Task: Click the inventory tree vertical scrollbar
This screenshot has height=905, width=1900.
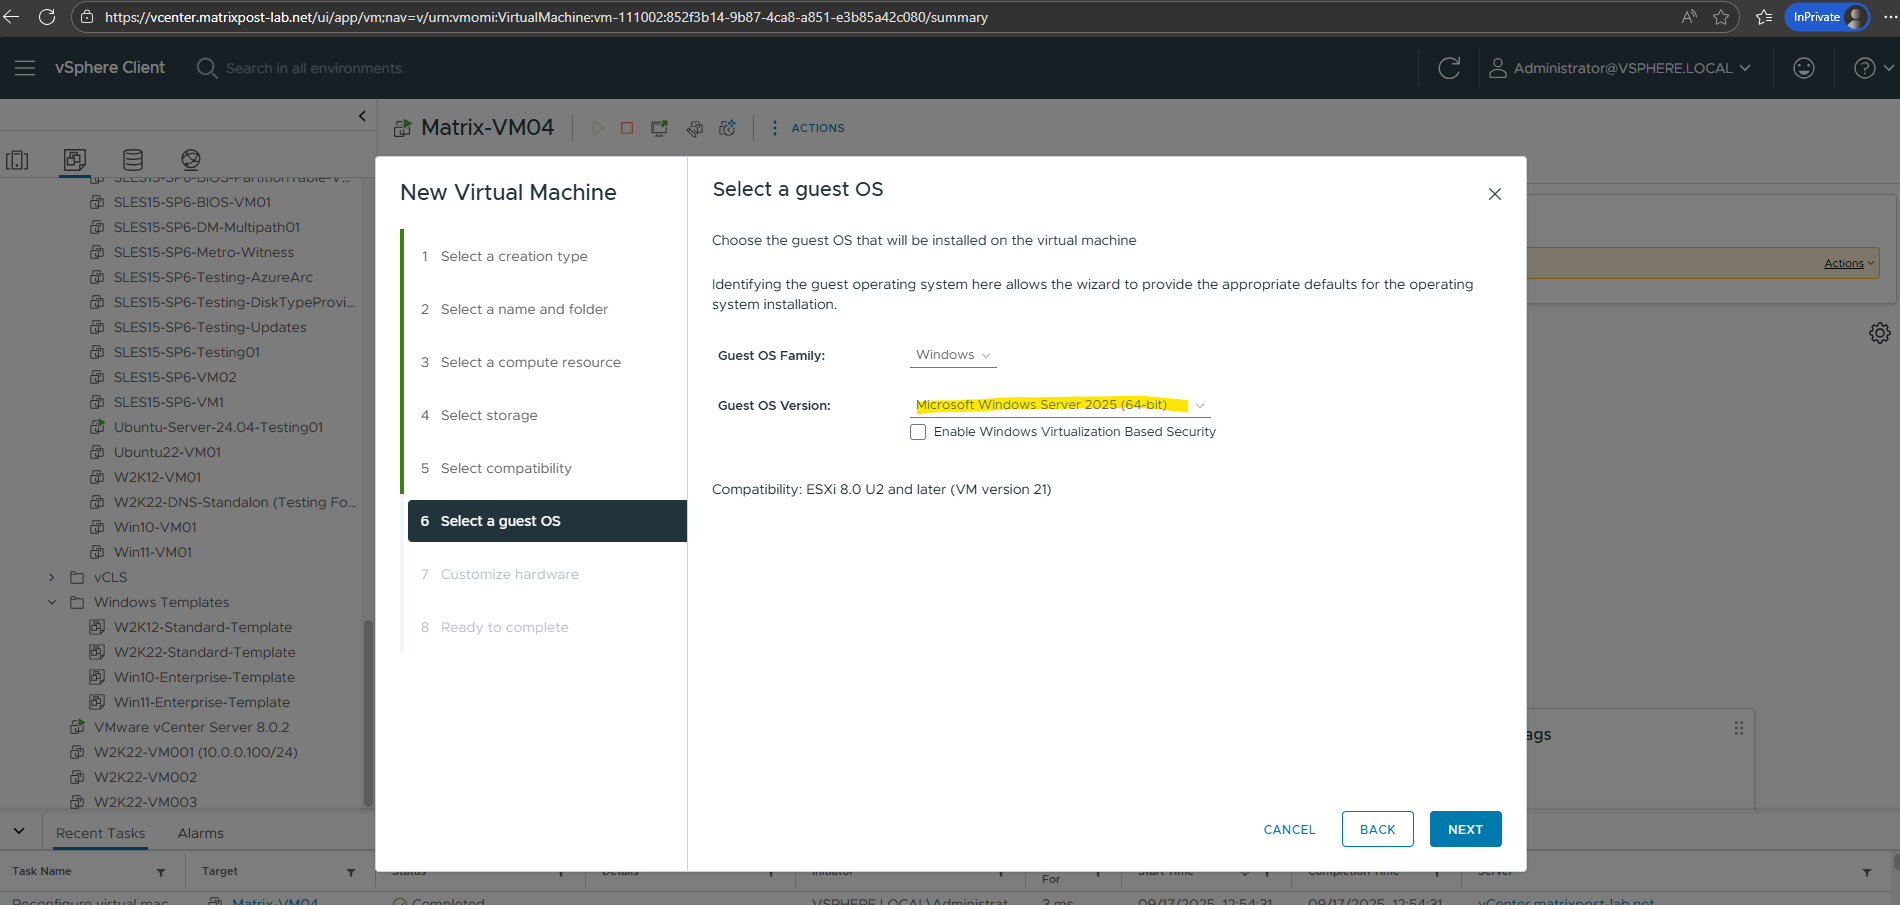Action: [368, 712]
